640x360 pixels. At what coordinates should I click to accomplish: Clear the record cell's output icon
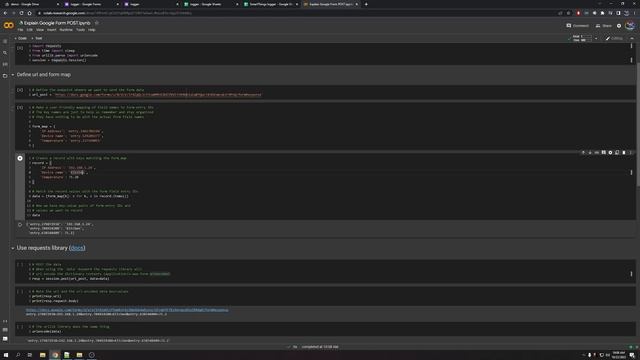tap(20, 224)
